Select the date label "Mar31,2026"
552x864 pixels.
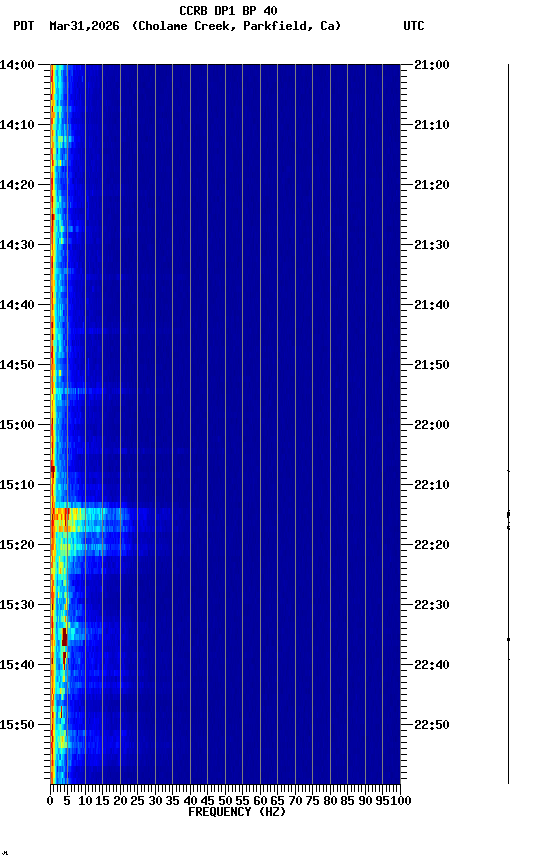click(x=84, y=26)
